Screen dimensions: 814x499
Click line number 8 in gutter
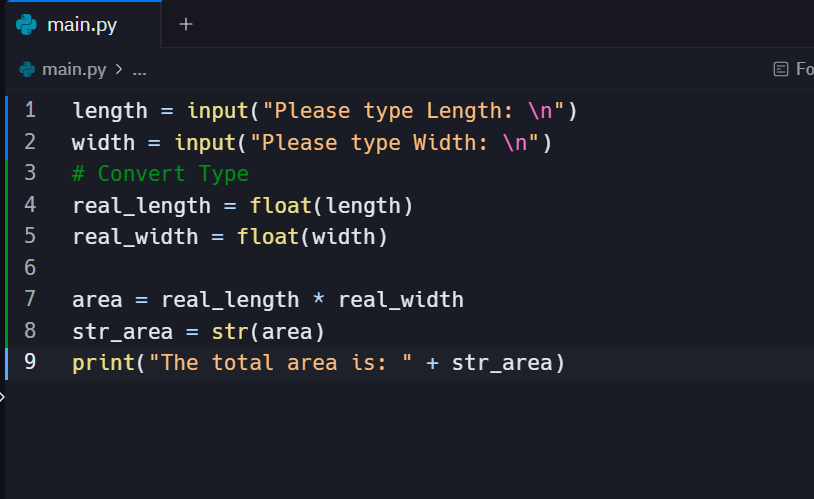pos(30,331)
